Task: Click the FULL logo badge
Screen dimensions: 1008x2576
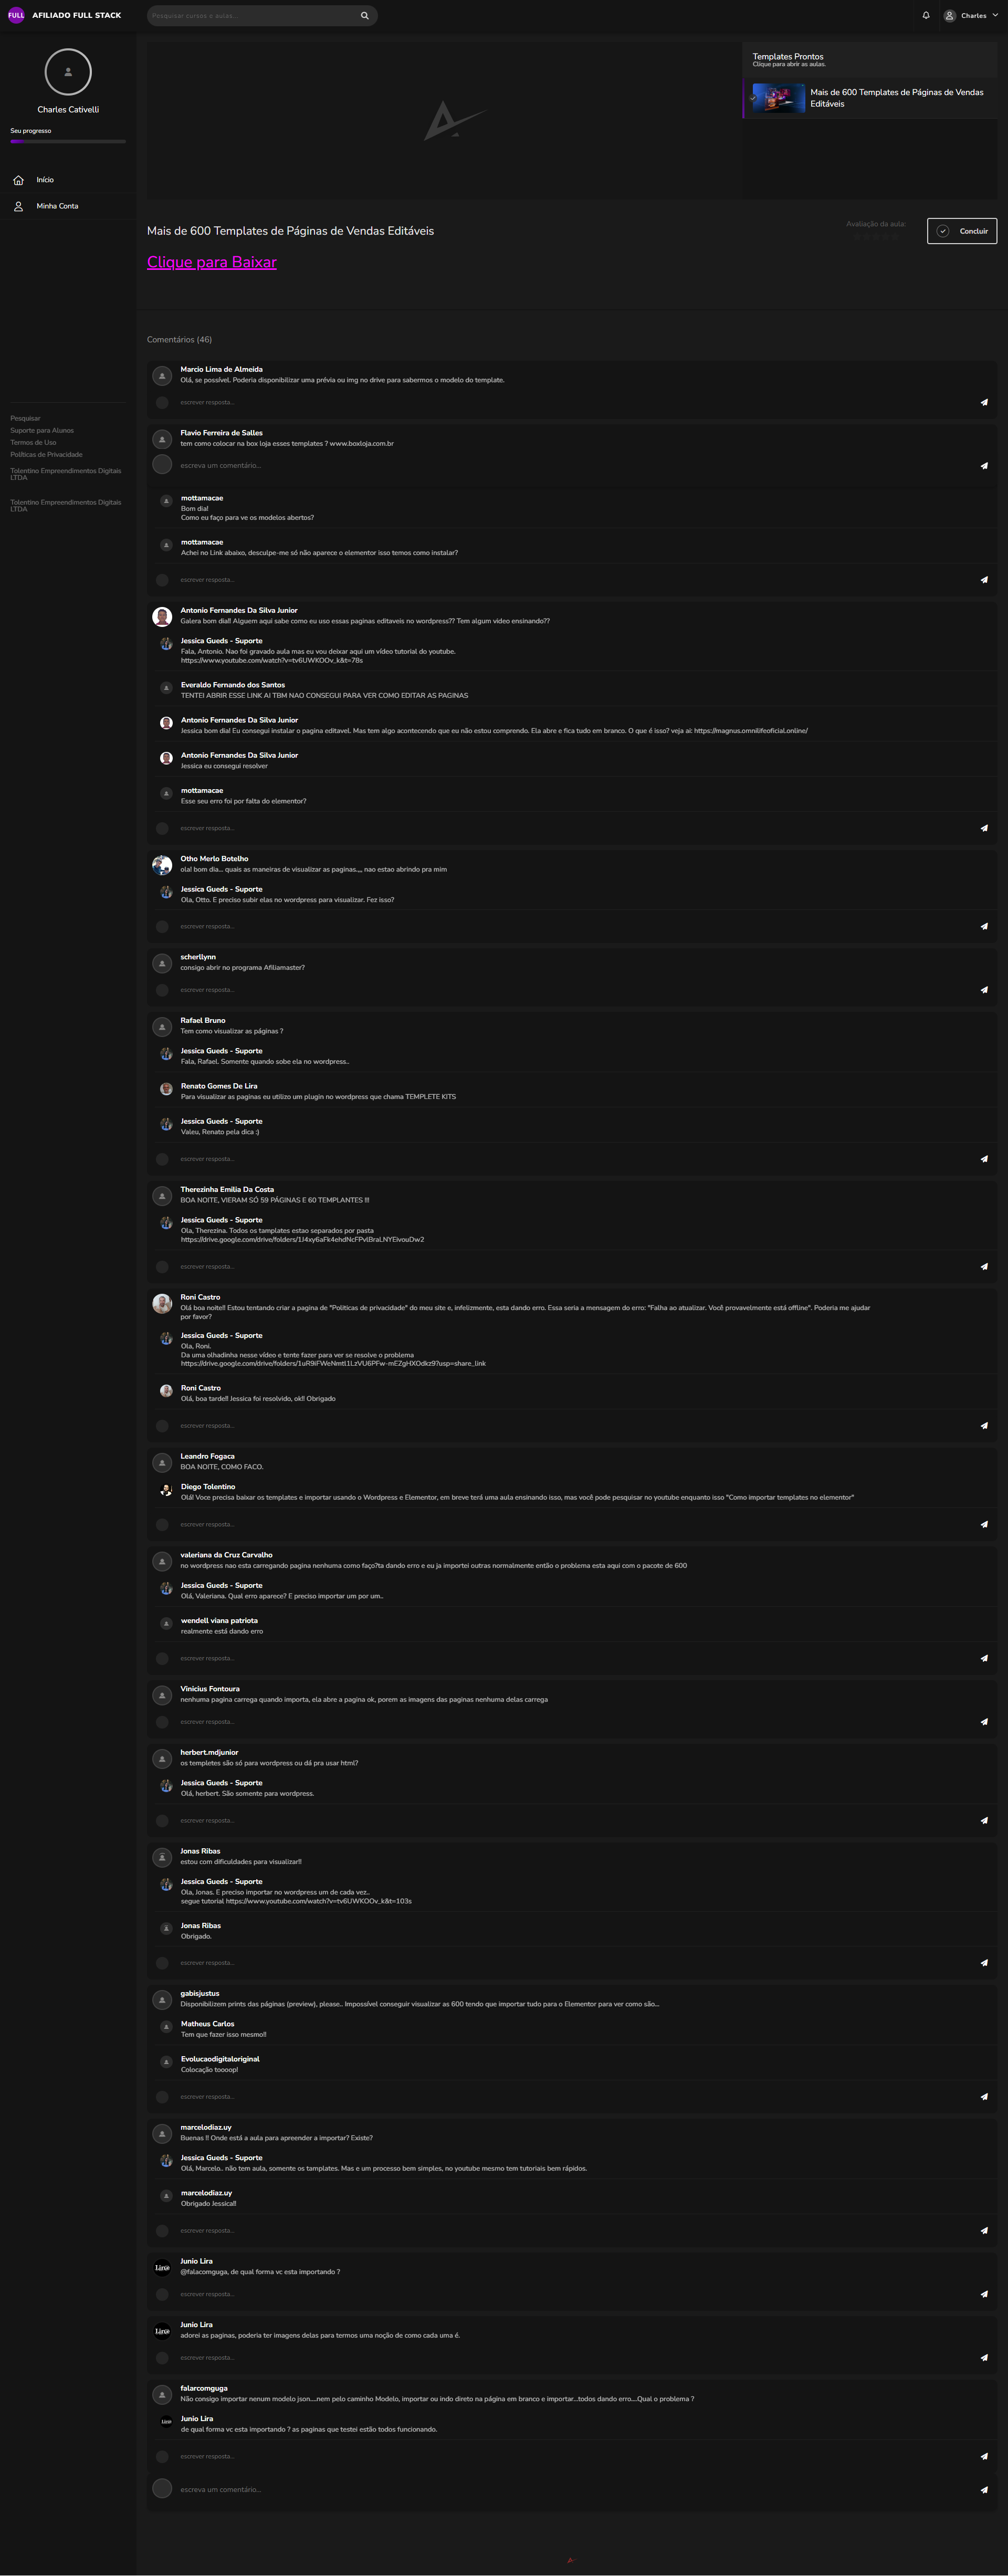Action: coord(16,15)
